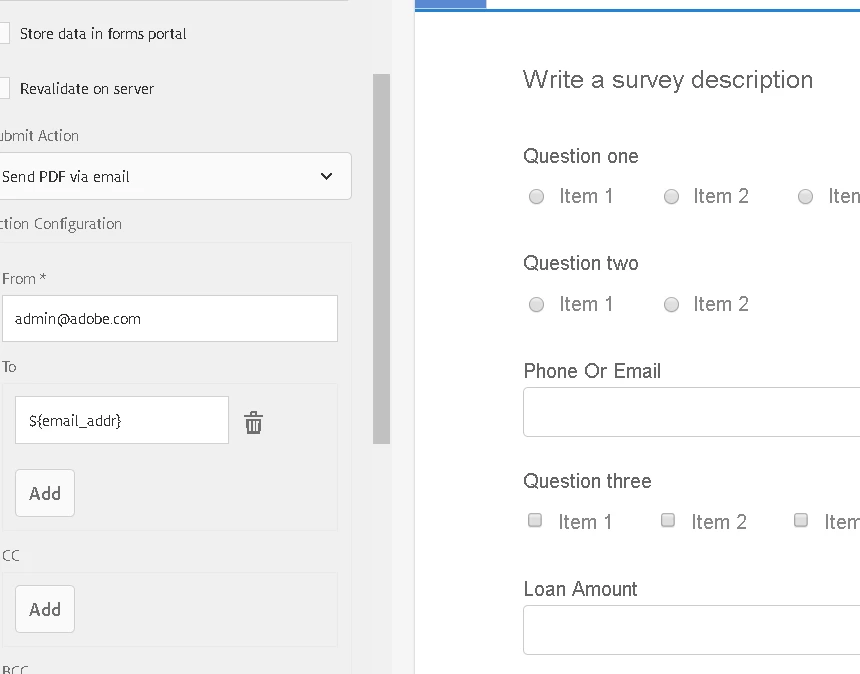This screenshot has height=674, width=860.
Task: Check Item 2 under Question three
Action: (668, 521)
